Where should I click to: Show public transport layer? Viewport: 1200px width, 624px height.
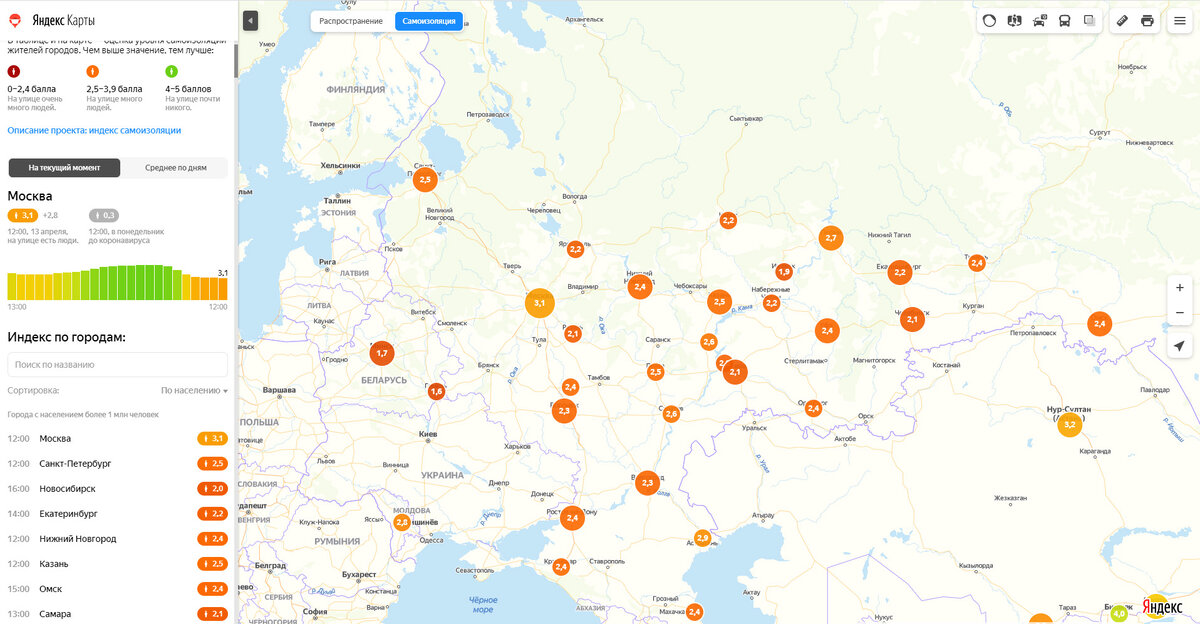coord(1065,20)
